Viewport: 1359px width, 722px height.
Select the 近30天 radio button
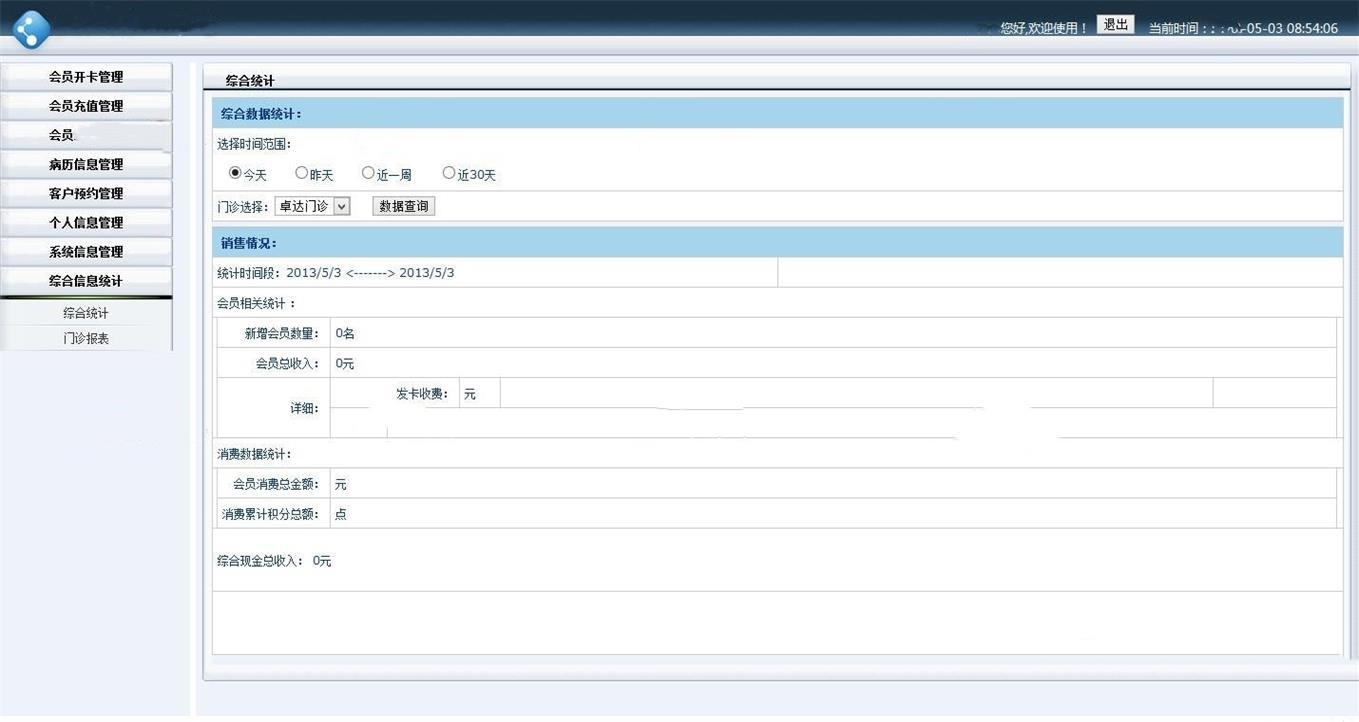449,173
